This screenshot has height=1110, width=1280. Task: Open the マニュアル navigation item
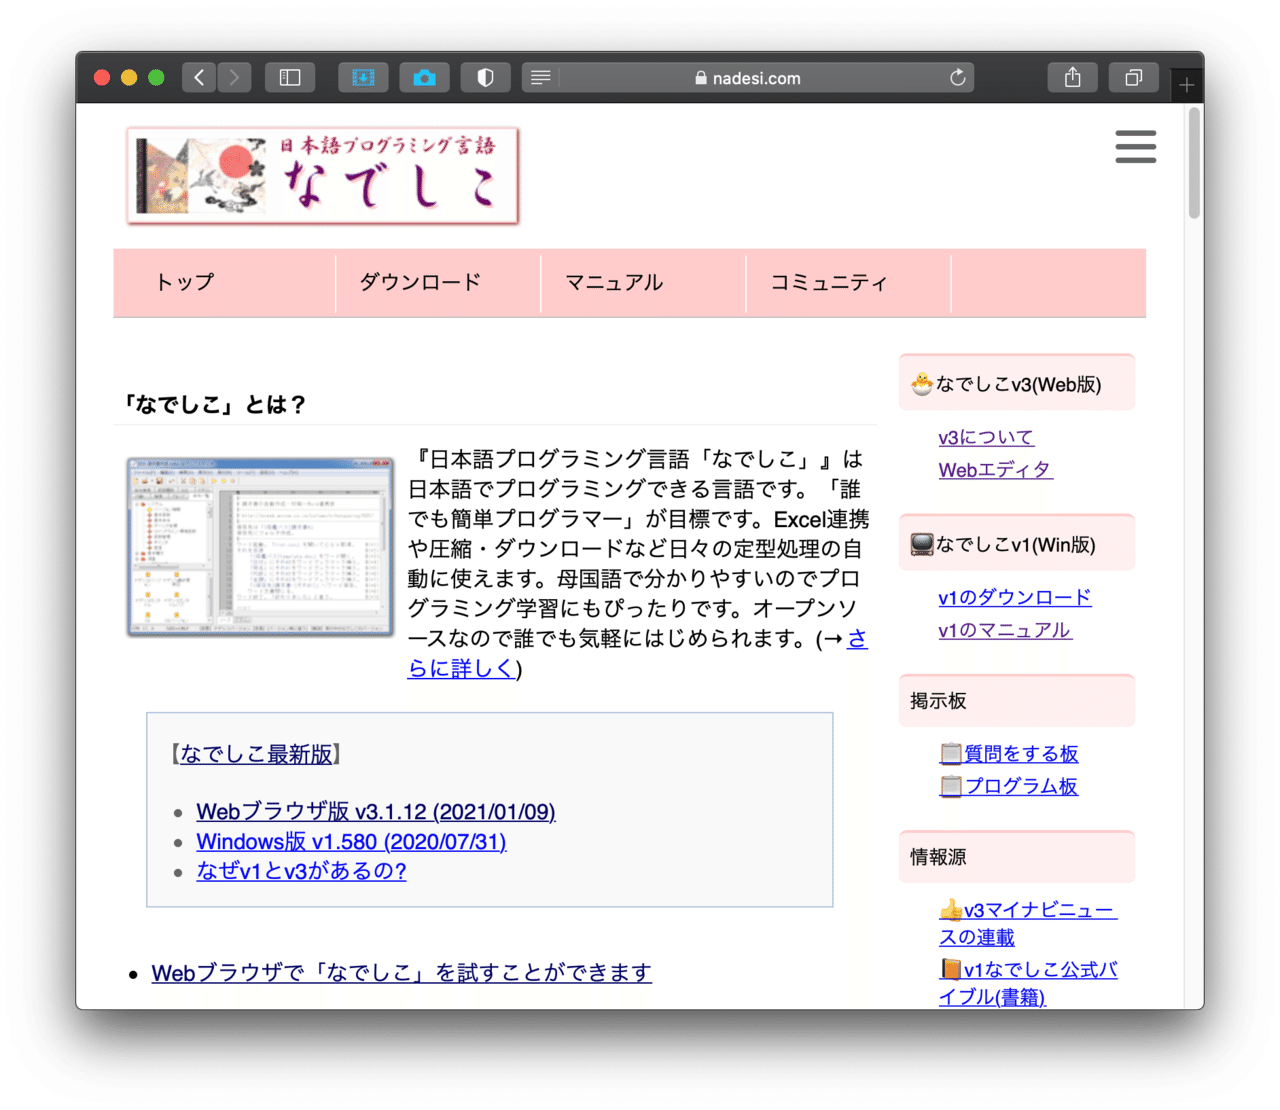tap(614, 283)
